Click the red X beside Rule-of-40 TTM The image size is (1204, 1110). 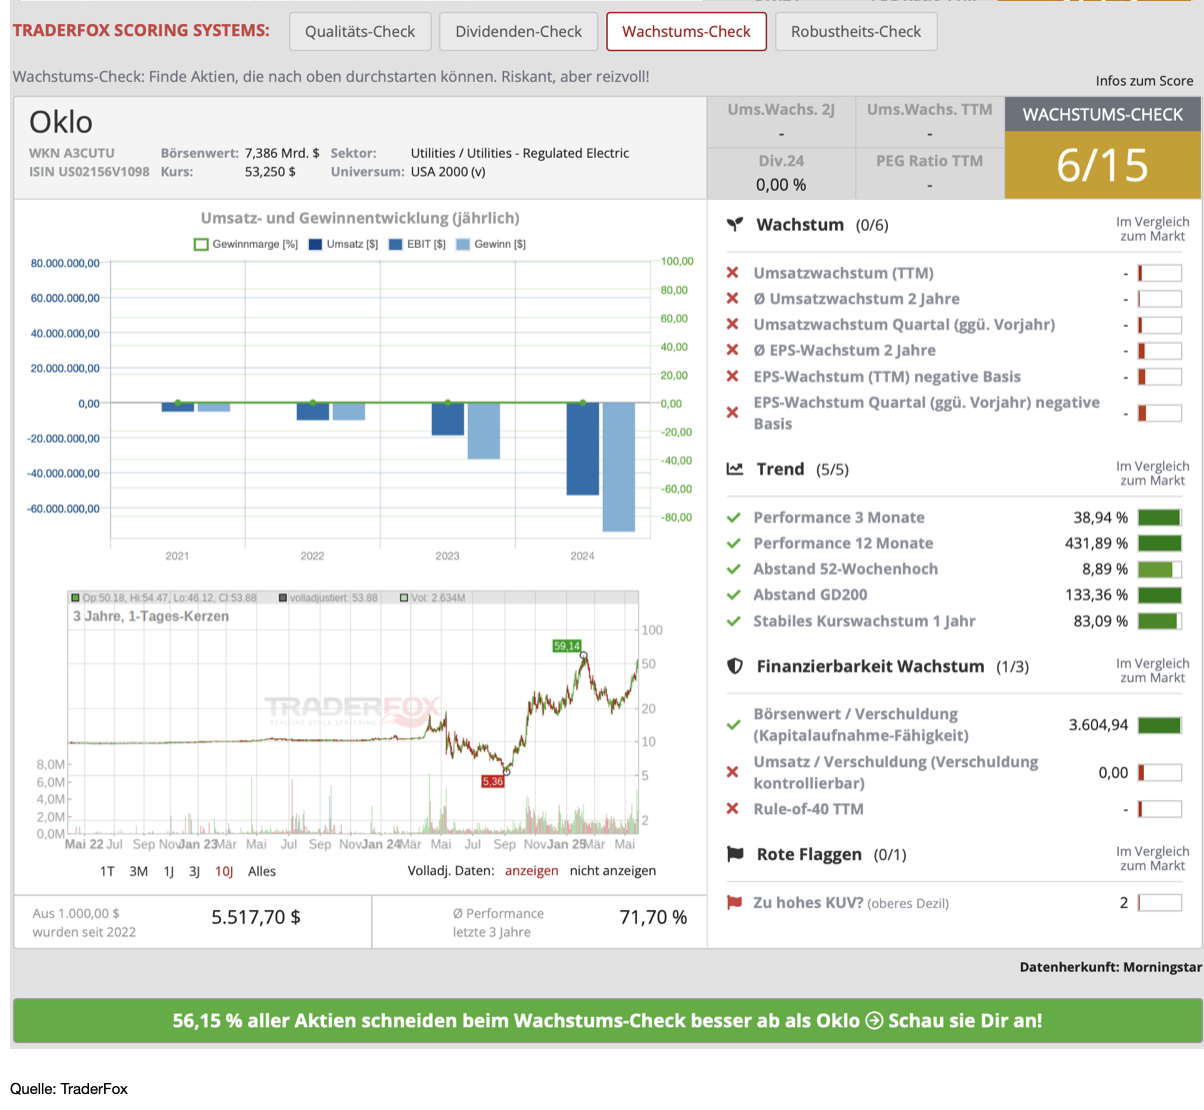point(733,809)
